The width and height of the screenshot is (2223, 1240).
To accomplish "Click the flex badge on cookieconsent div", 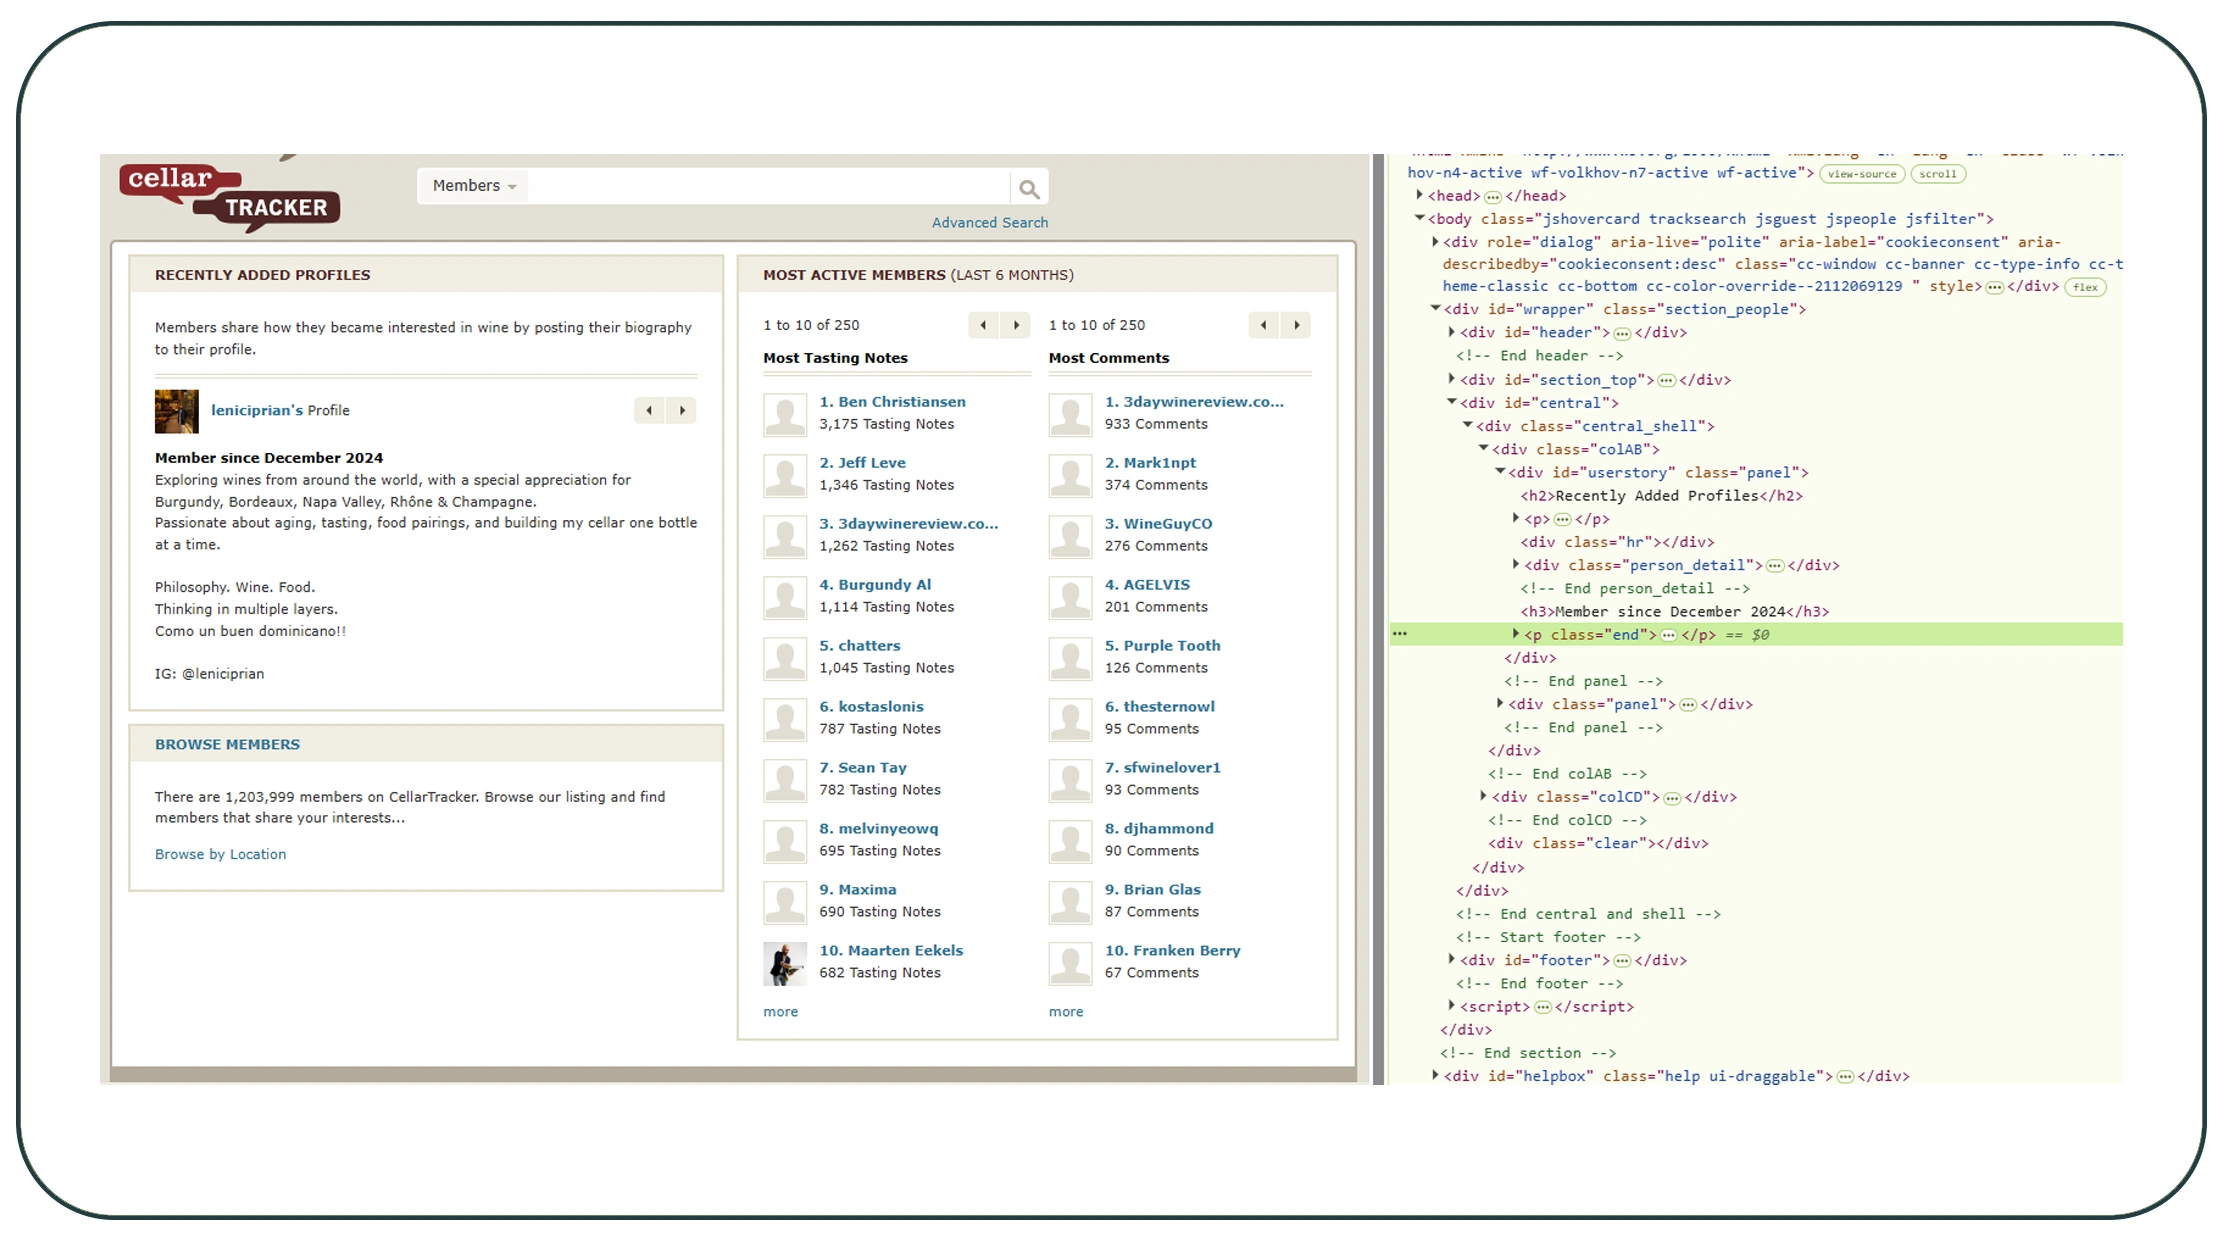I will pos(2085,288).
